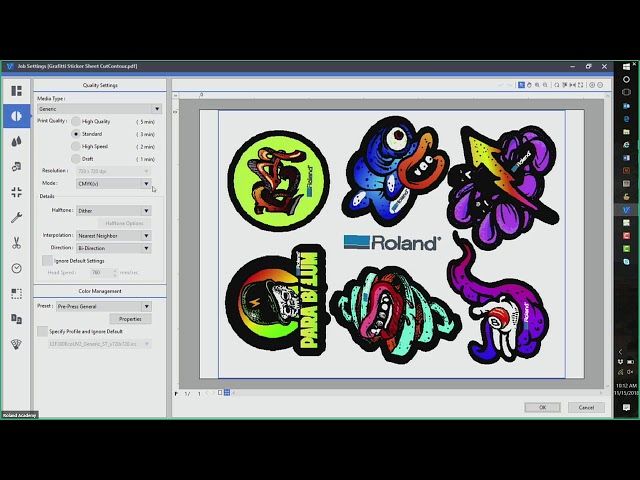
Task: Open the ink drops color adjustment icon
Action: 16,141
